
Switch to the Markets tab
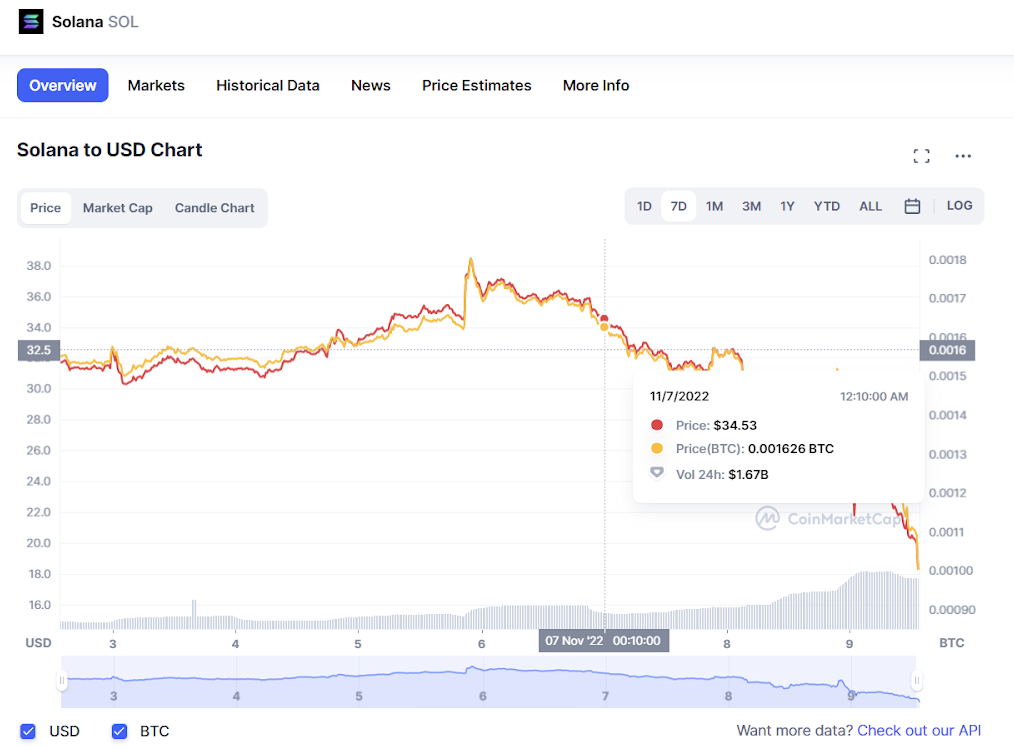point(156,85)
